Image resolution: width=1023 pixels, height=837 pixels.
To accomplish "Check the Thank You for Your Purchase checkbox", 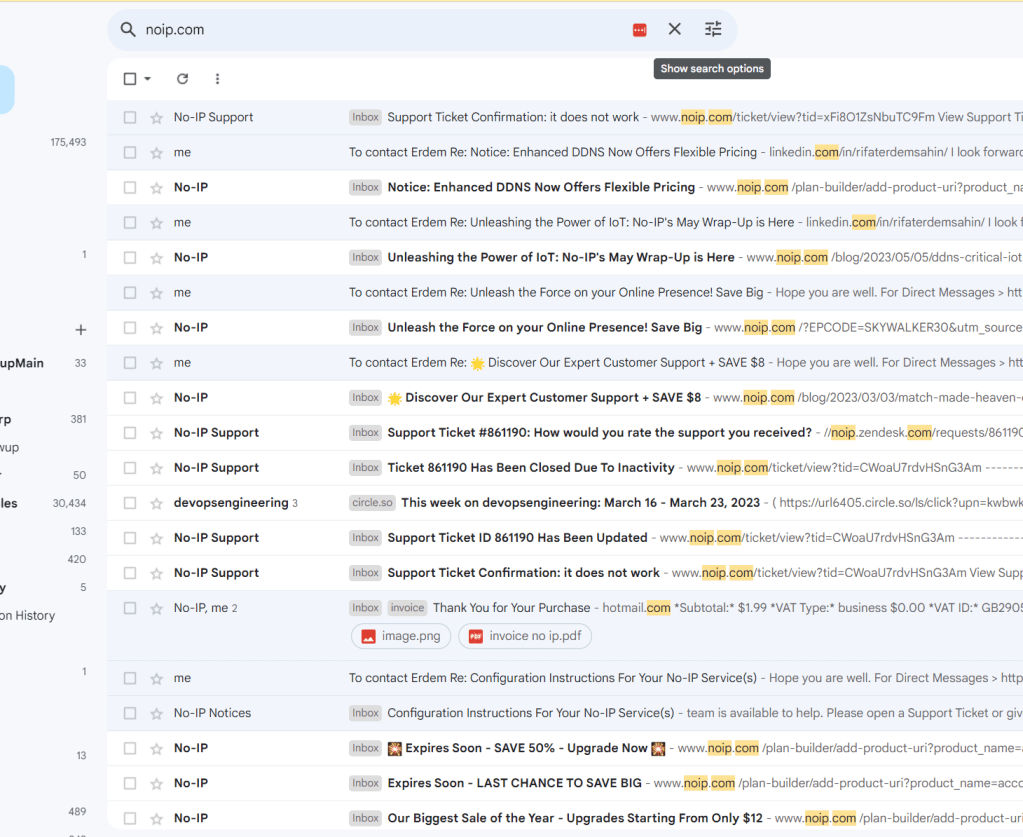I will pos(130,608).
